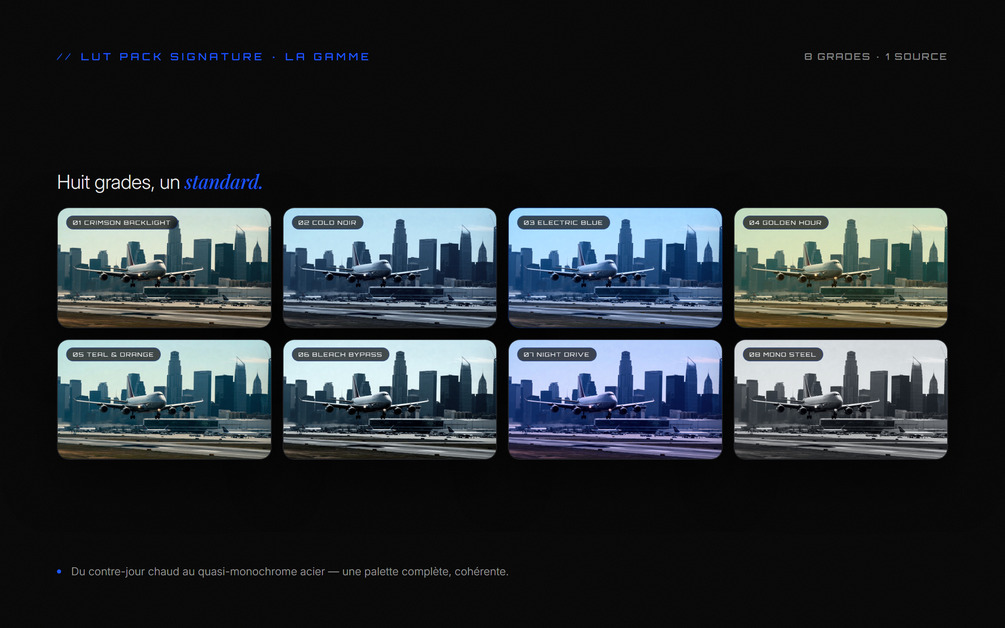1005x628 pixels.
Task: Click the blue bullet dot before caption
Action: point(60,571)
